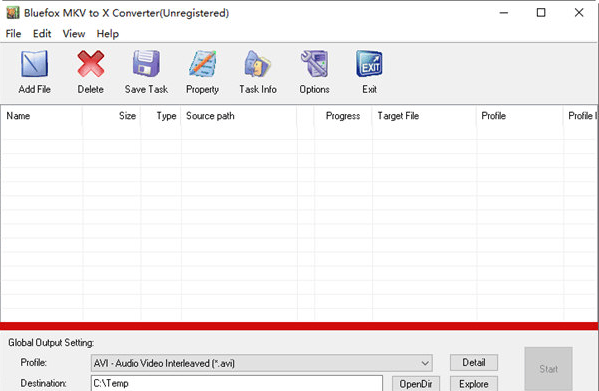Viewport: 599px width, 391px height.
Task: Sort by the Type column header
Action: coord(160,116)
